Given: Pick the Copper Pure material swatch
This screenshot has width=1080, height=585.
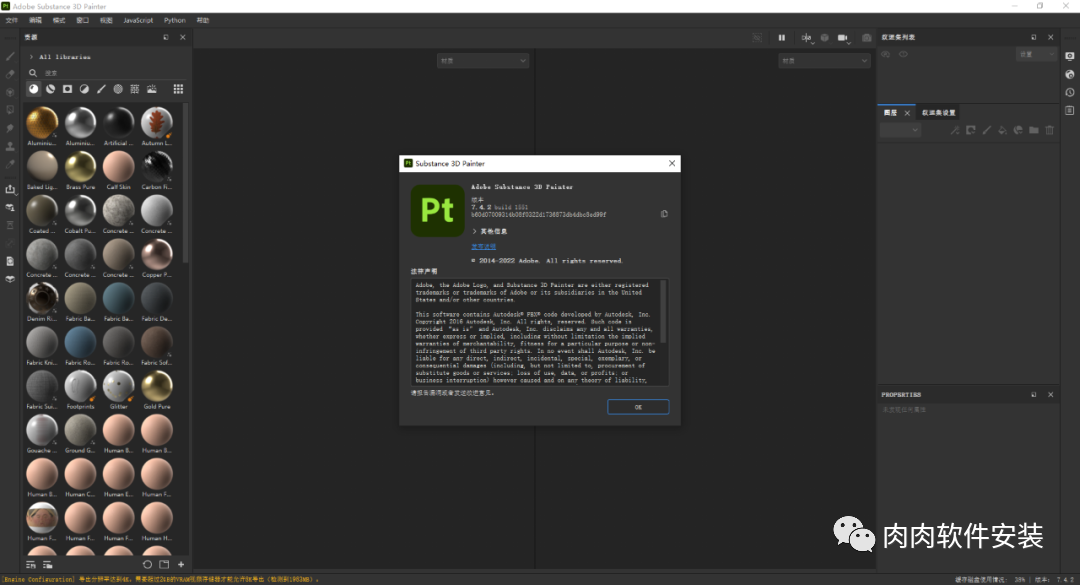Looking at the screenshot, I should [156, 255].
